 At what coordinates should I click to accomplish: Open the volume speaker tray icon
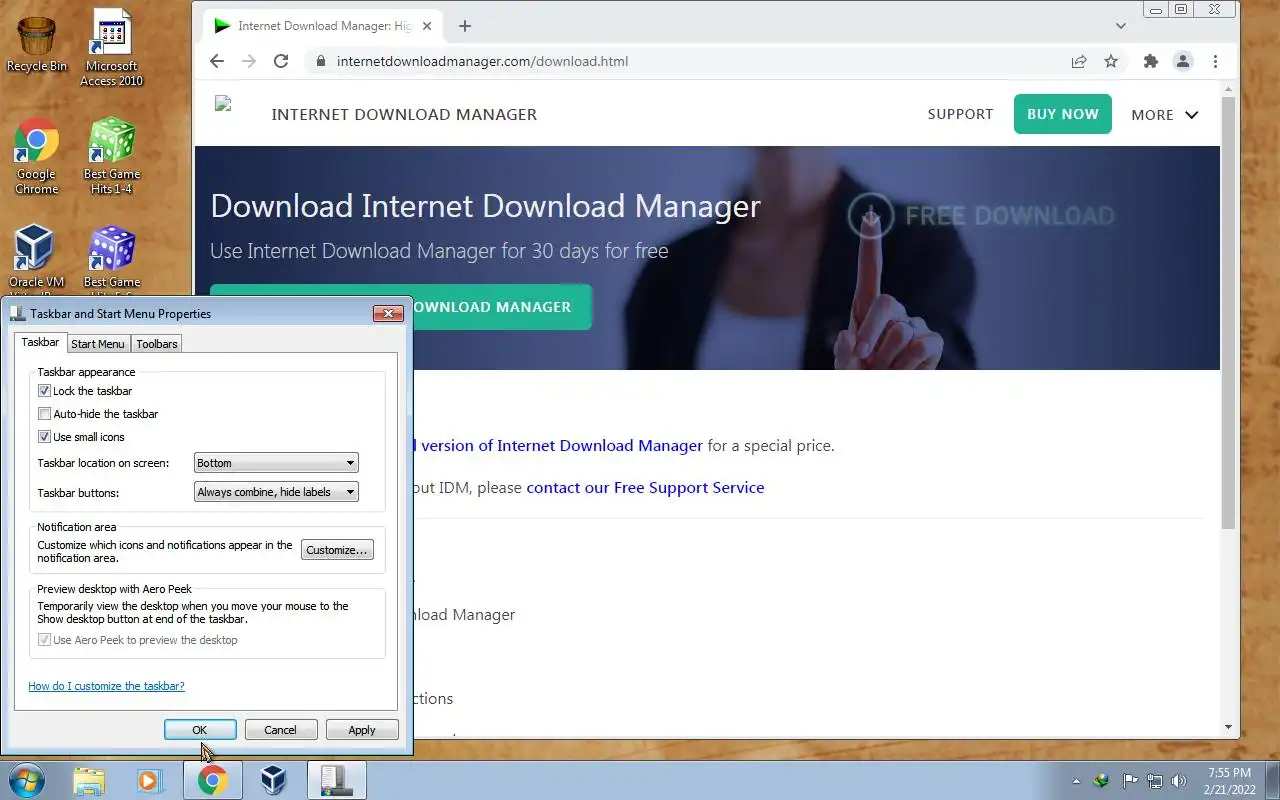point(1180,781)
